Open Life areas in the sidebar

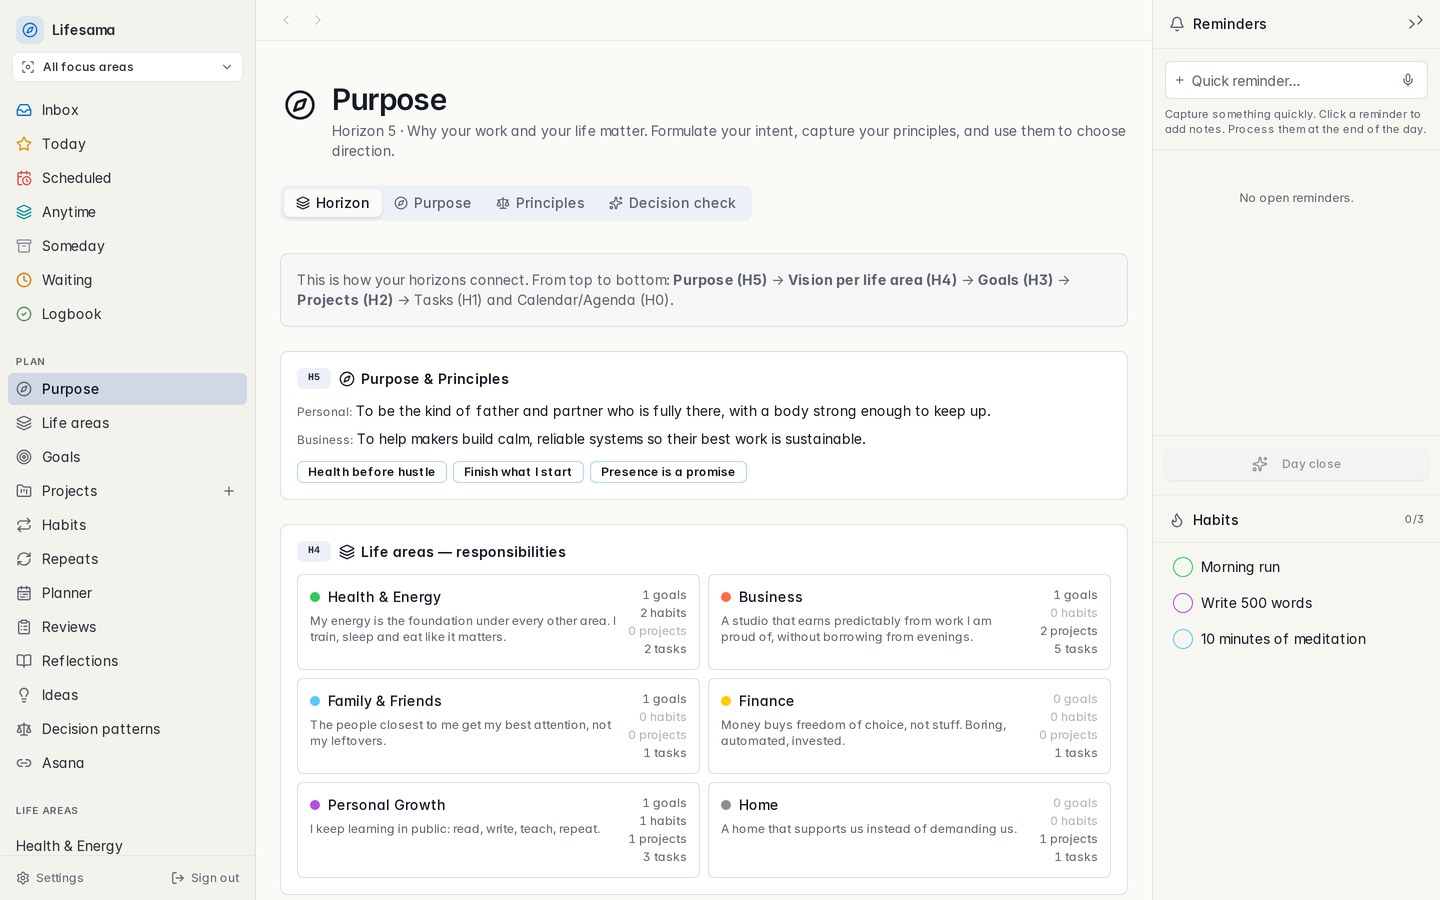(127, 423)
